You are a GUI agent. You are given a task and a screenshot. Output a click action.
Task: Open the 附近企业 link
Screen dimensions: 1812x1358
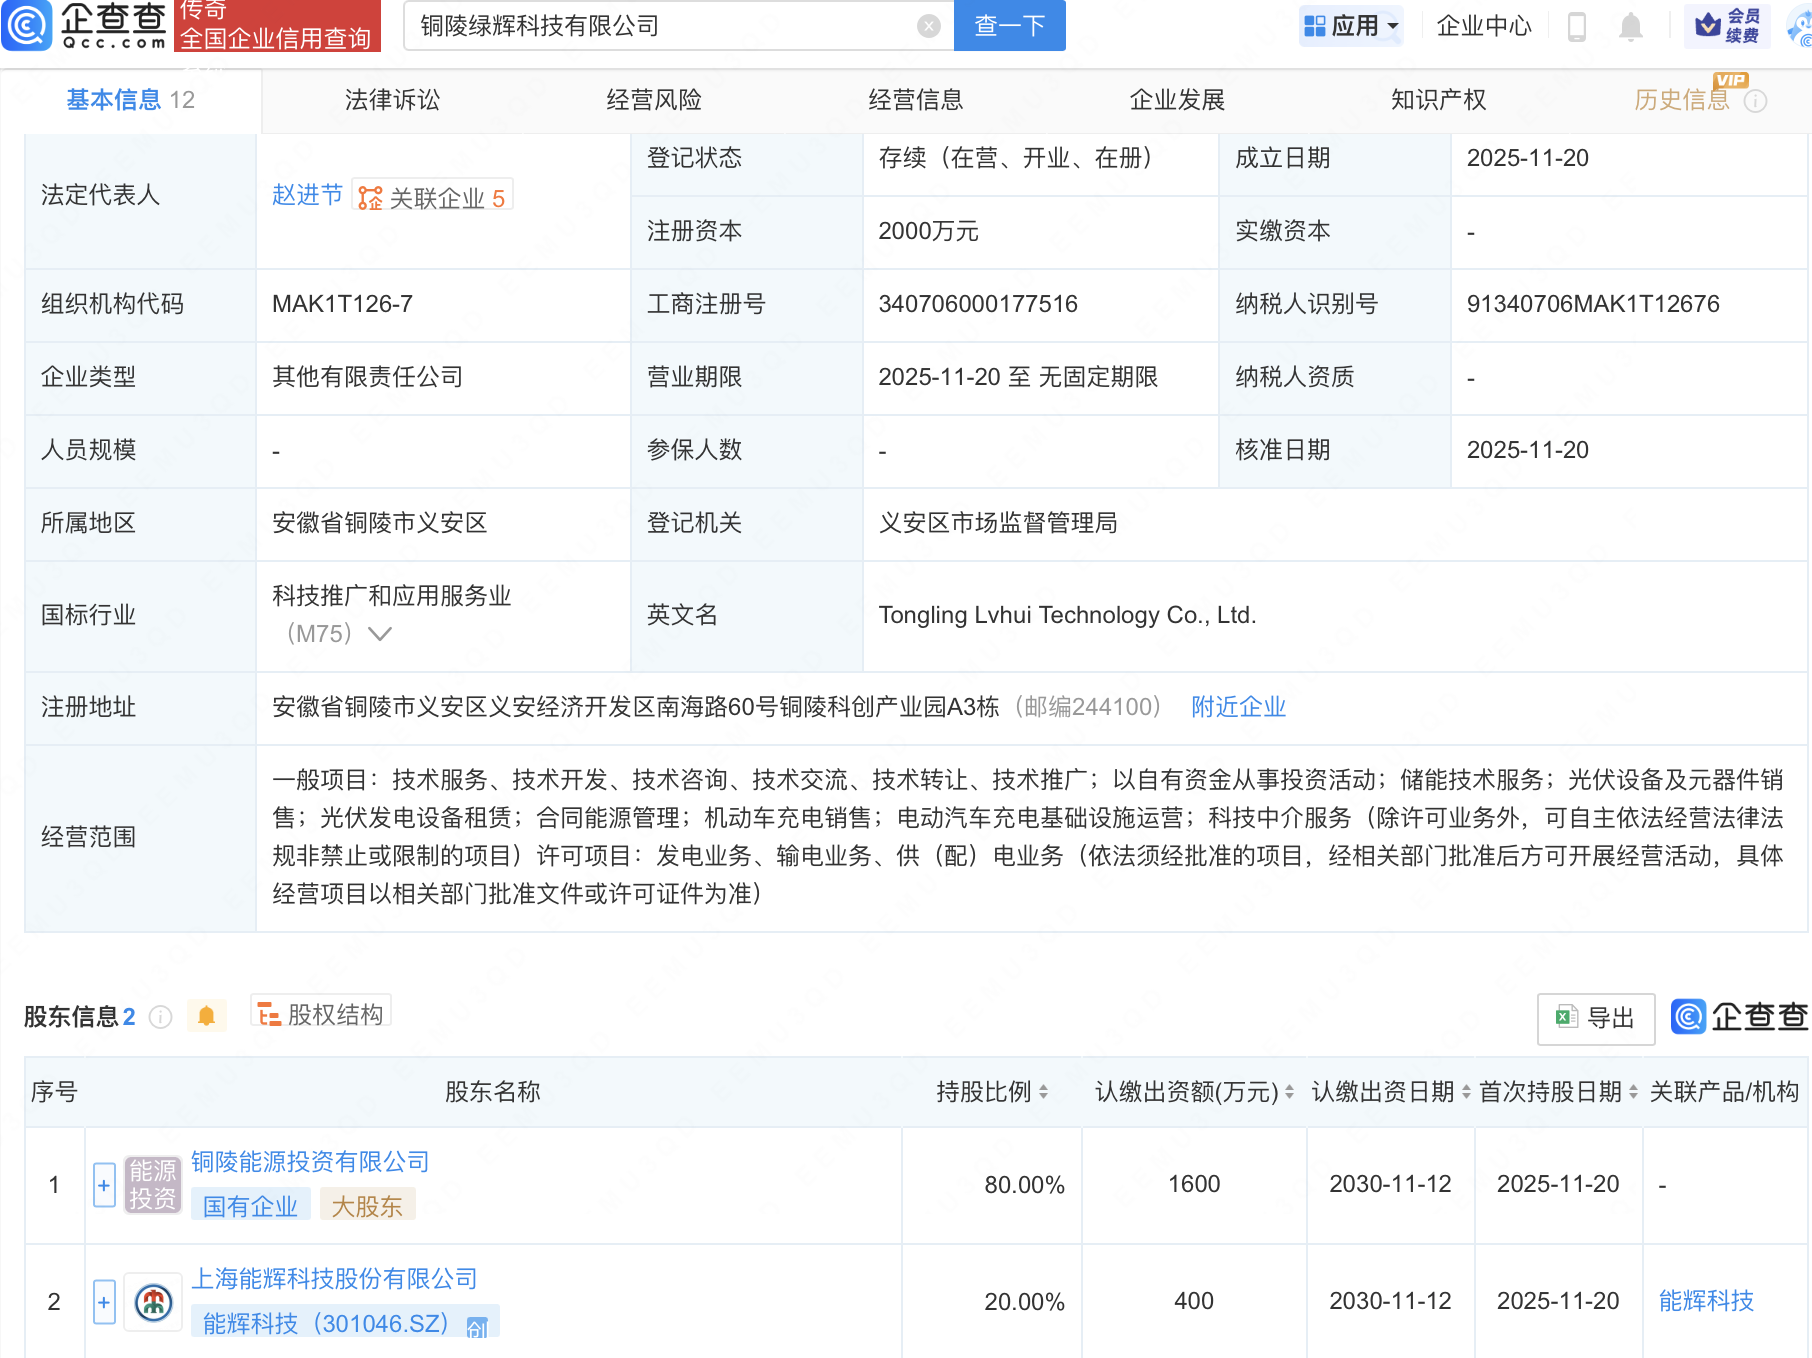(1238, 707)
